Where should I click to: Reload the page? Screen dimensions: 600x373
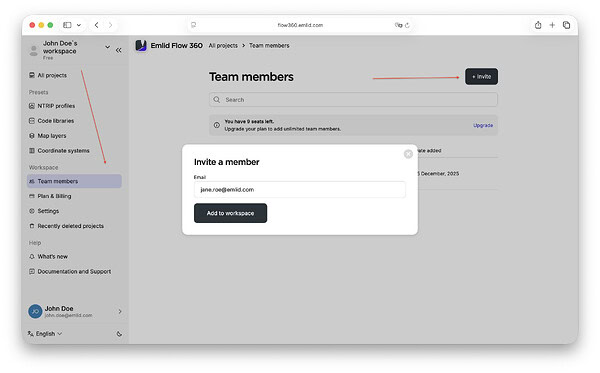[x=407, y=25]
